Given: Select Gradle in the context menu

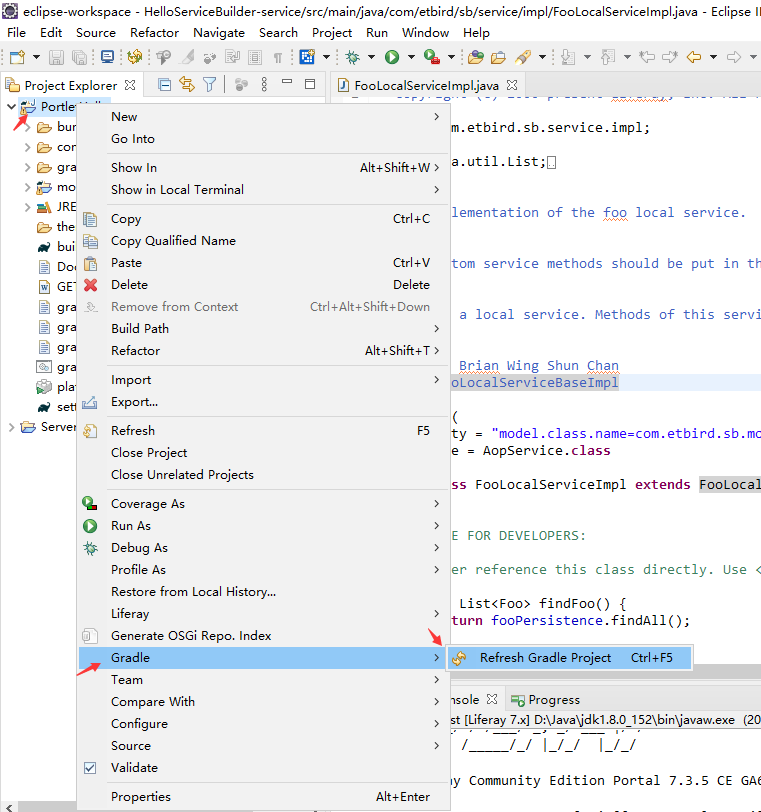Looking at the screenshot, I should [x=130, y=658].
